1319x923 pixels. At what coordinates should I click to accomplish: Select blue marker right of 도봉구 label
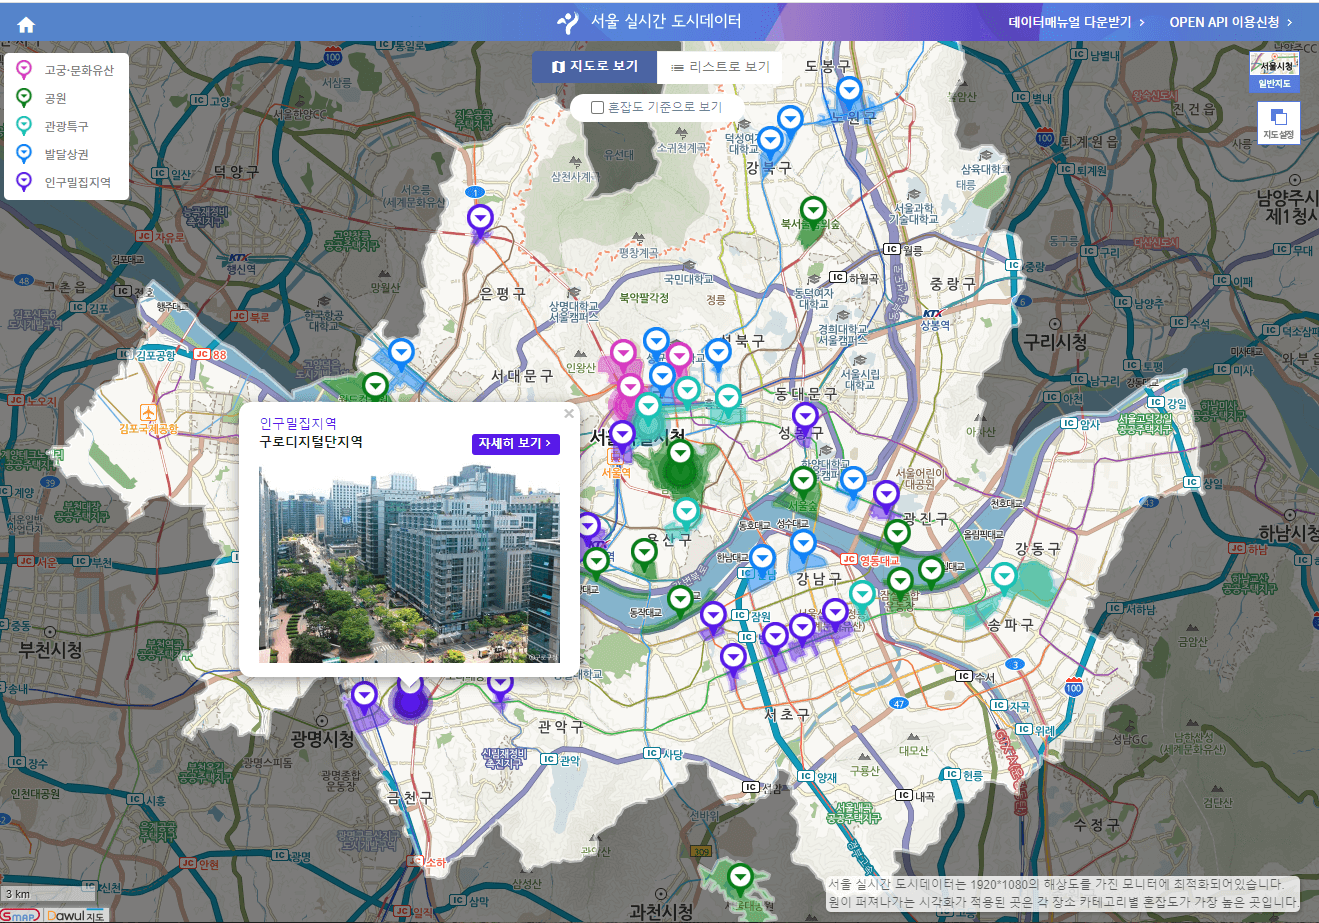tap(849, 93)
